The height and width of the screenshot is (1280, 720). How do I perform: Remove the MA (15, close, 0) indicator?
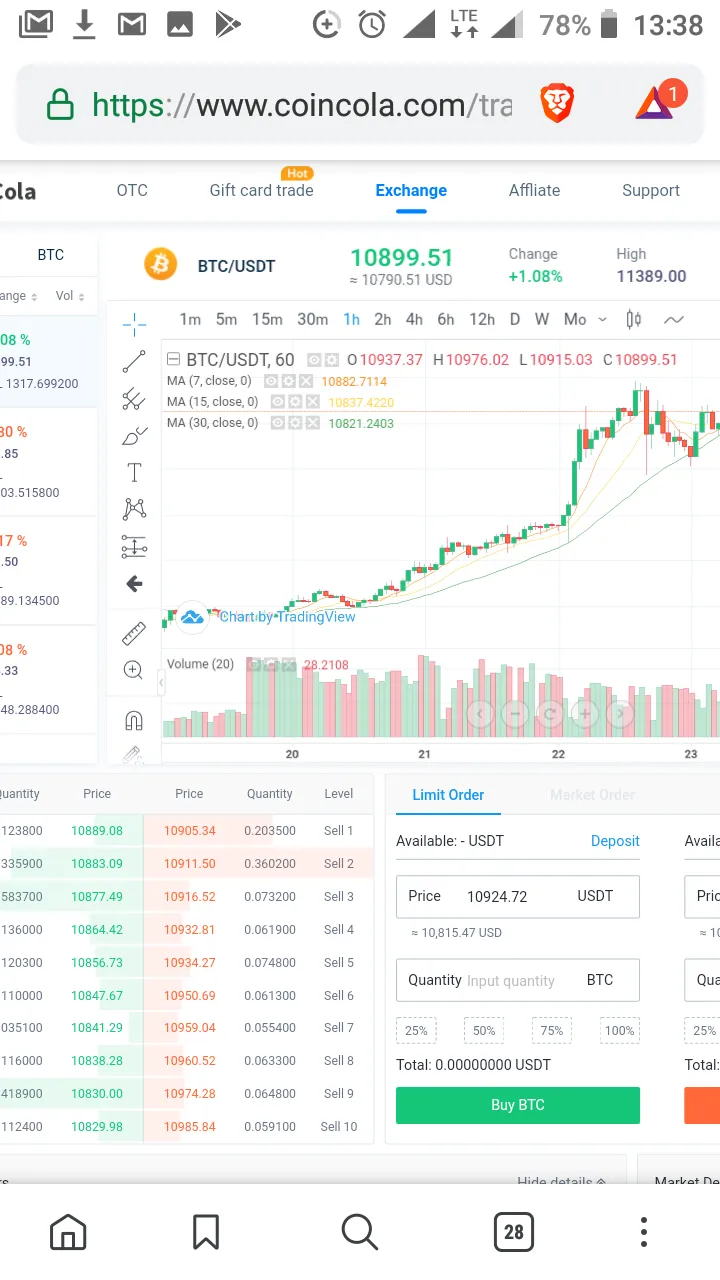click(x=312, y=402)
